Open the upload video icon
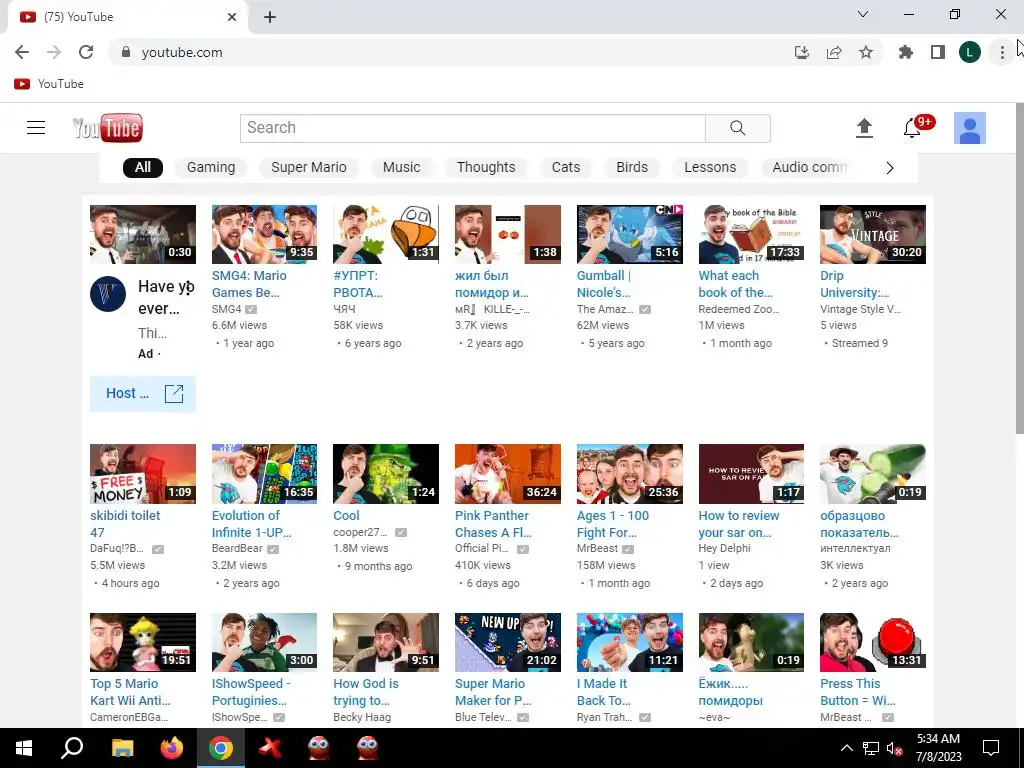The image size is (1024, 768). coord(864,128)
